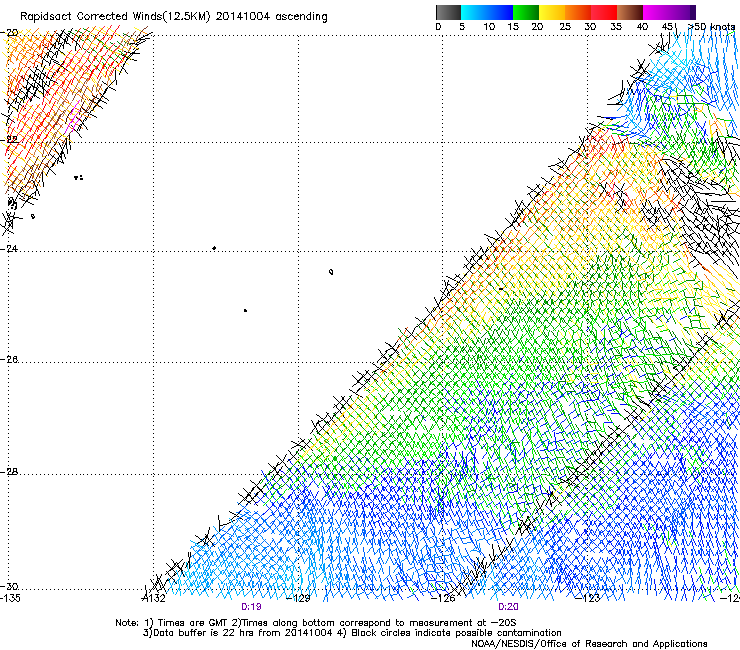Click the '-26' latitude axis label

[10, 360]
